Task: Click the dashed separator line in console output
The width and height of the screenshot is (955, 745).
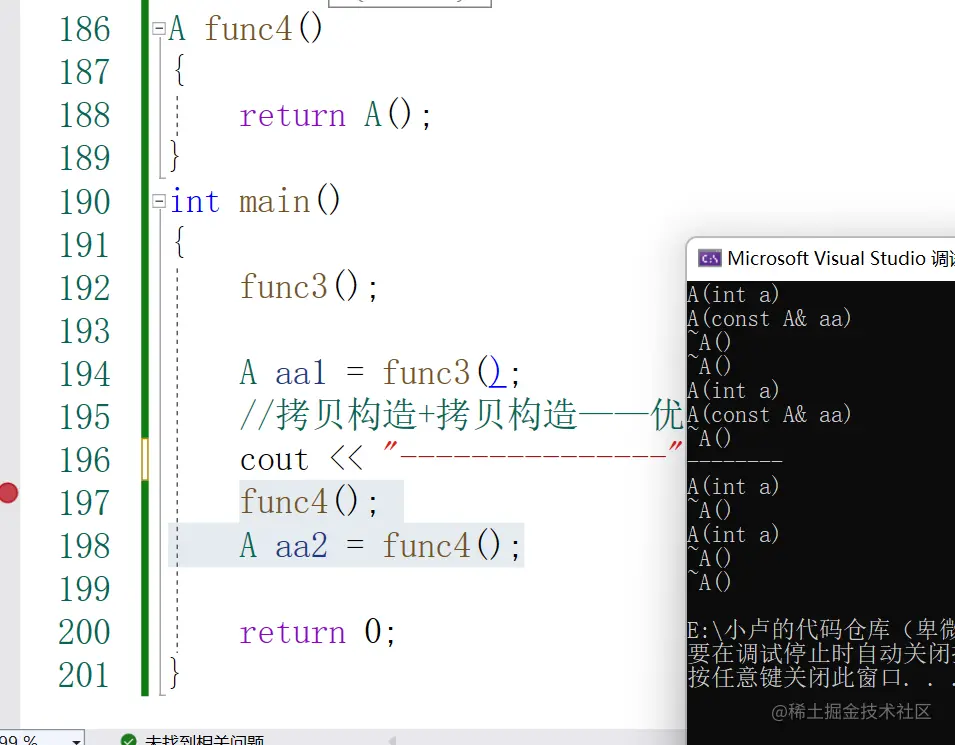Action: 735,462
